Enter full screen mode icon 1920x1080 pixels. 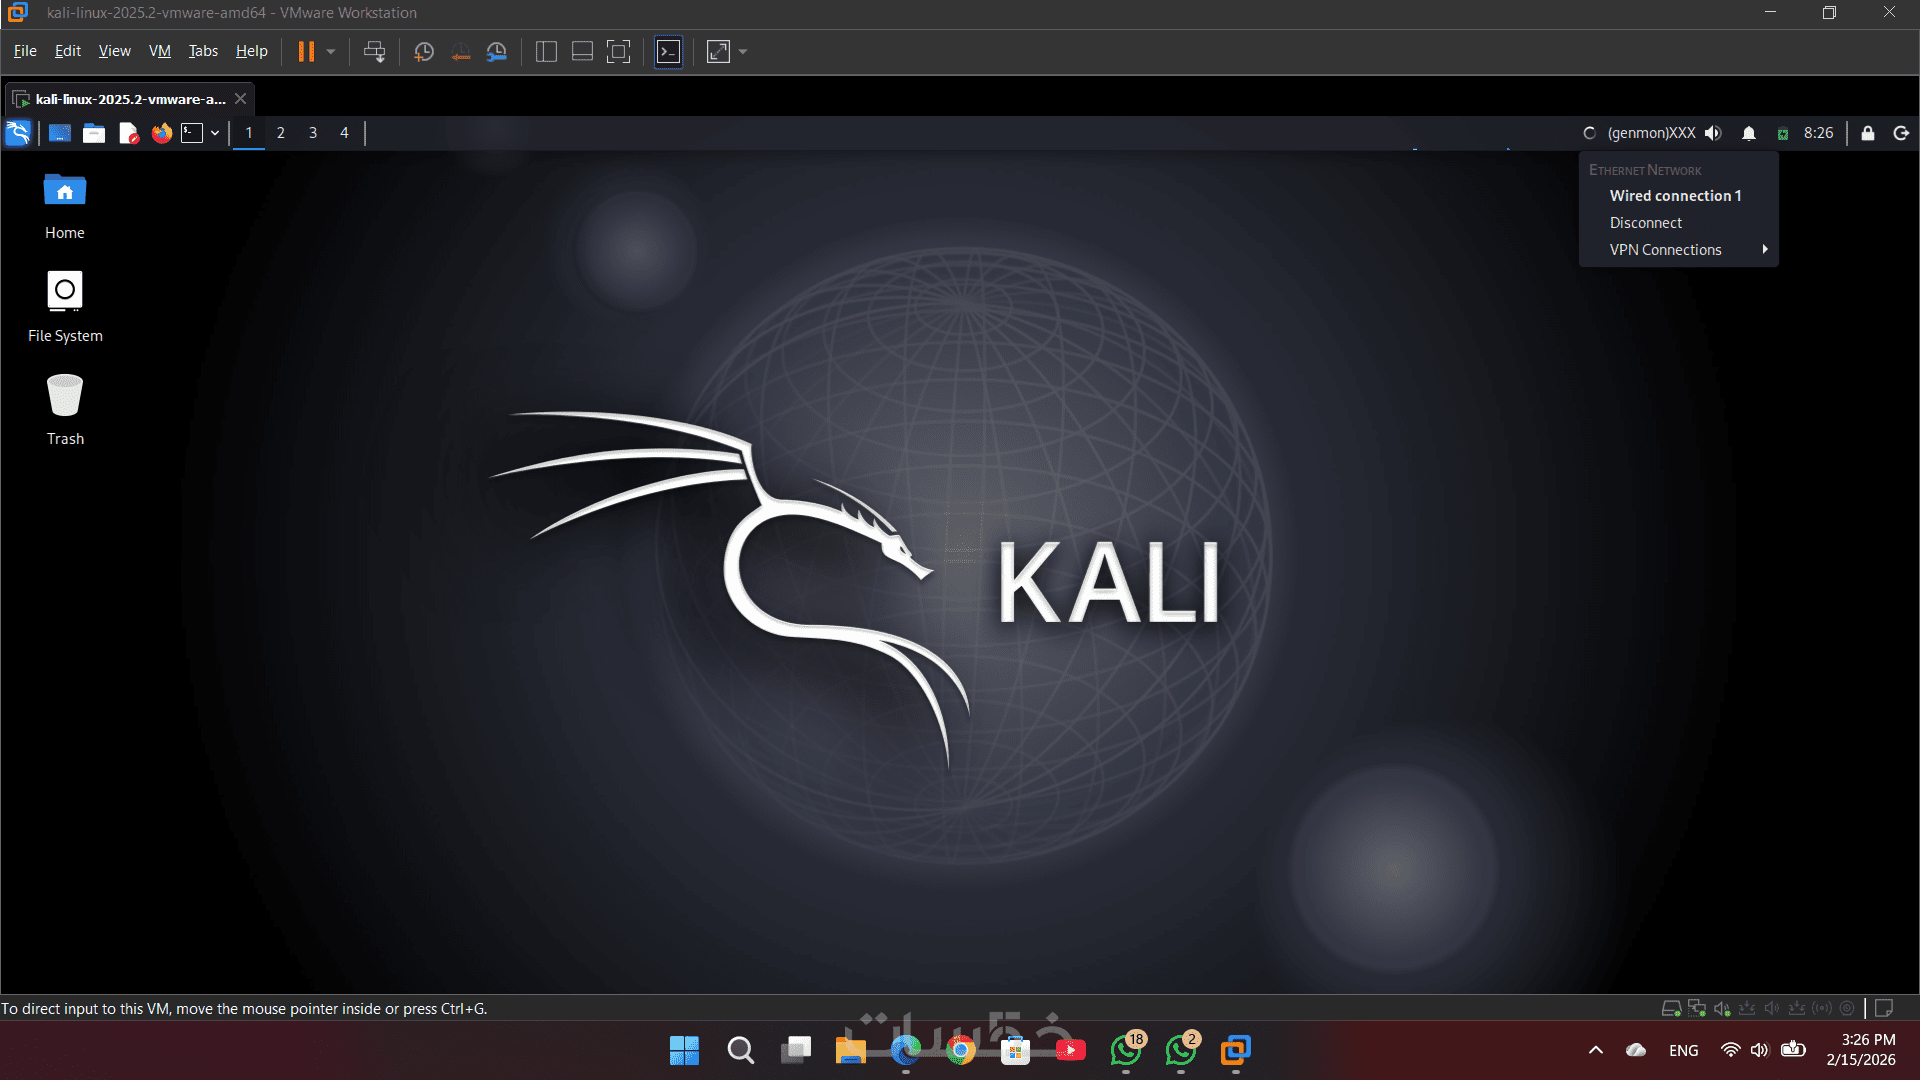click(619, 52)
